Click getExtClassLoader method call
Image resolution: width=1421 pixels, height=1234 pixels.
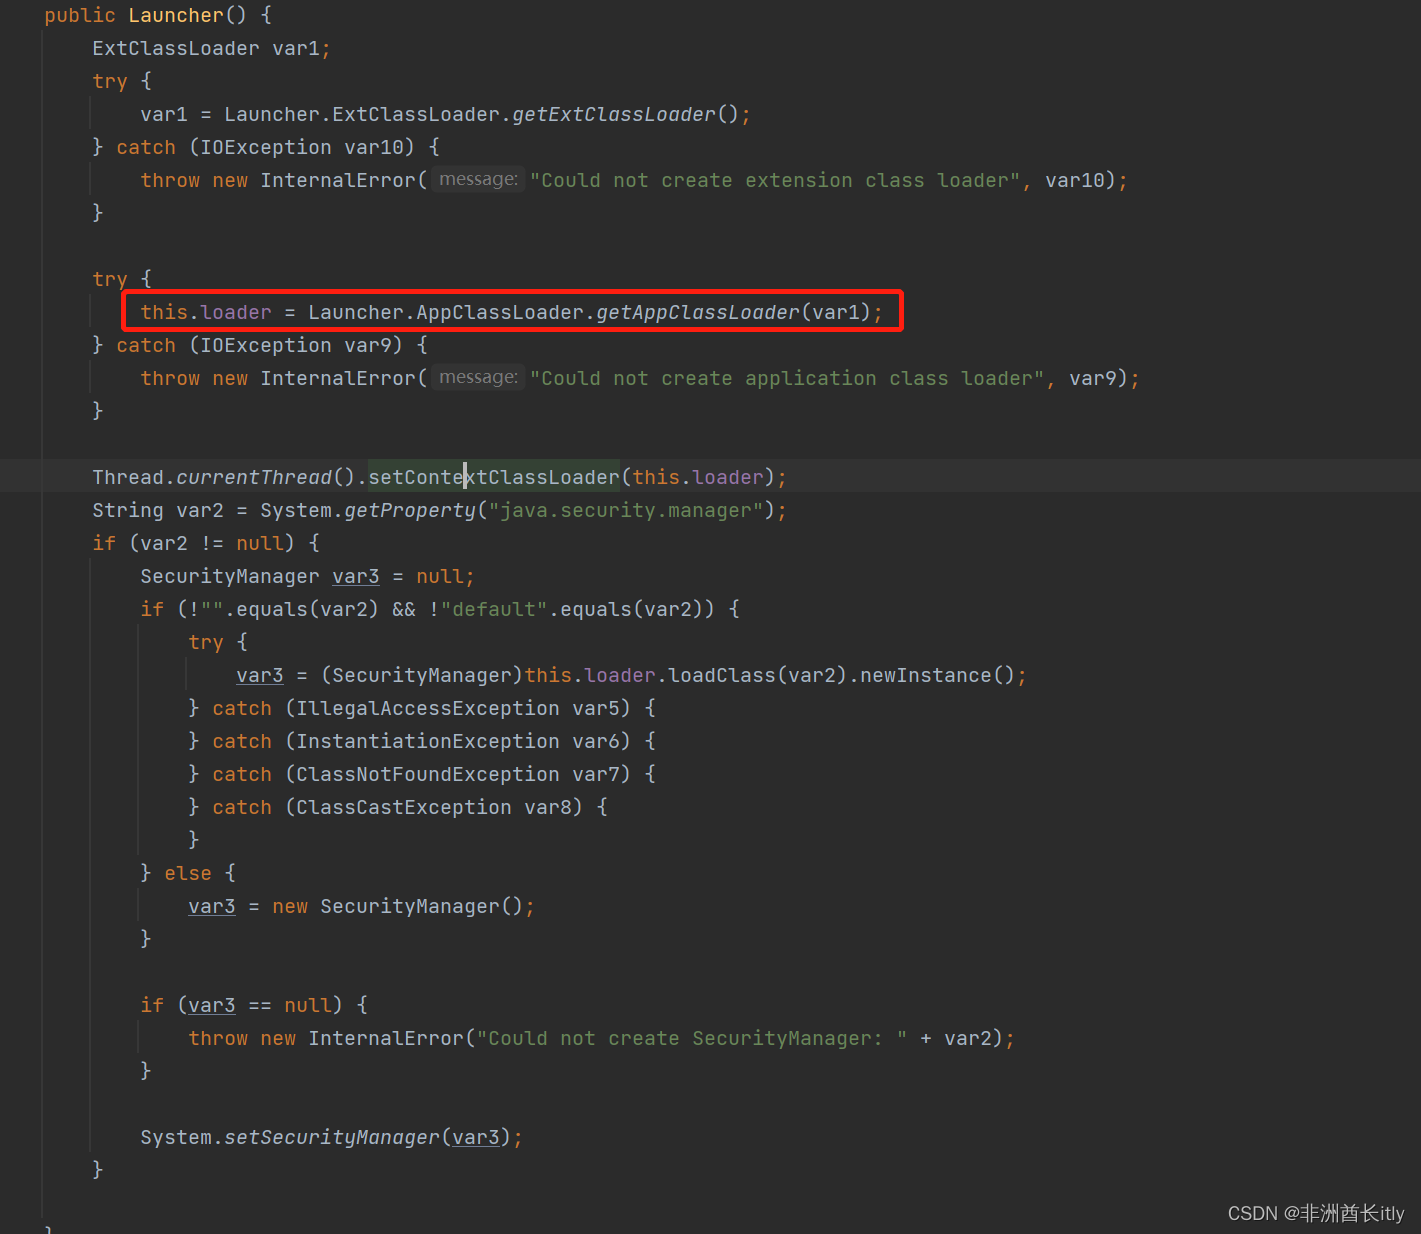[614, 114]
